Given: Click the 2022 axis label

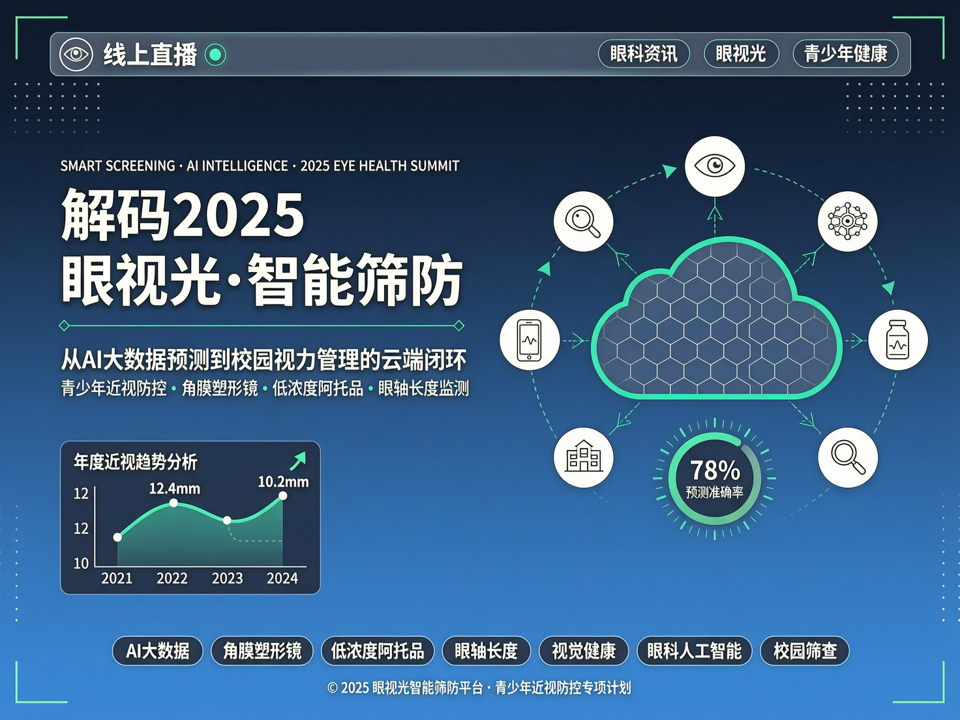Looking at the screenshot, I should click(x=172, y=578).
